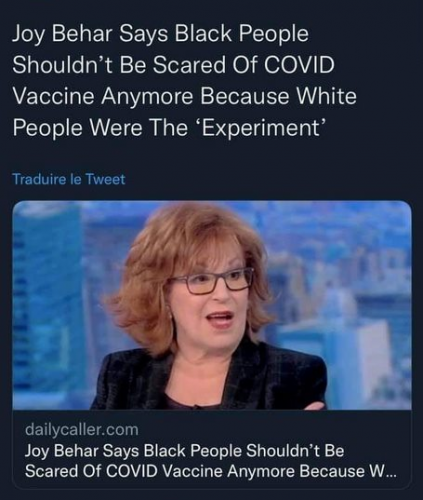Image resolution: width=423 pixels, height=500 pixels.
Task: Click the dailycaller.com domain label
Action: tap(82, 429)
